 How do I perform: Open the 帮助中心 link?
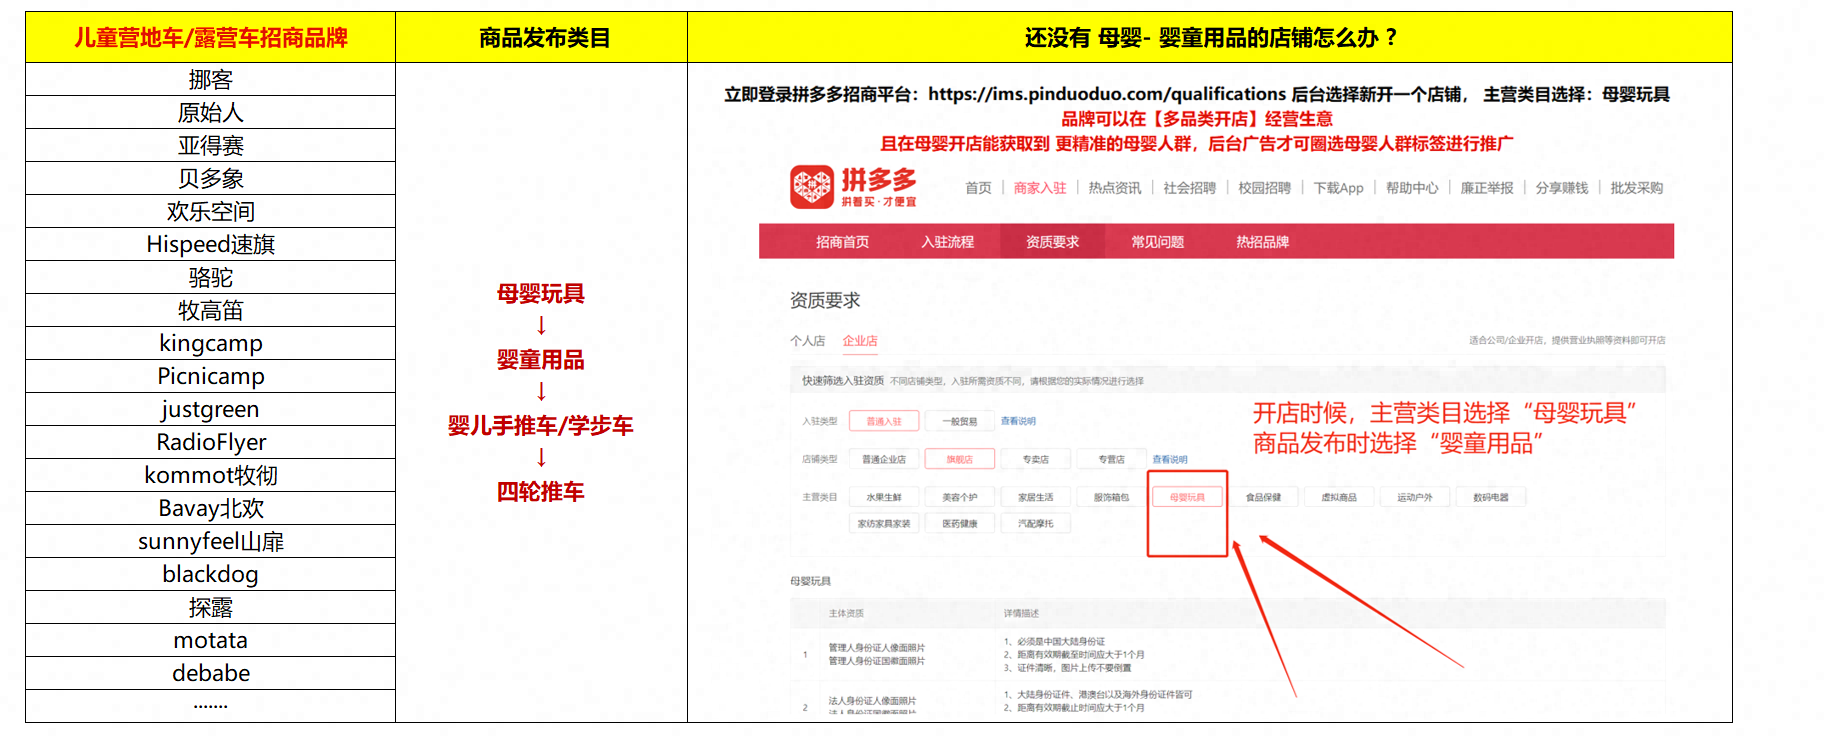click(x=1412, y=188)
